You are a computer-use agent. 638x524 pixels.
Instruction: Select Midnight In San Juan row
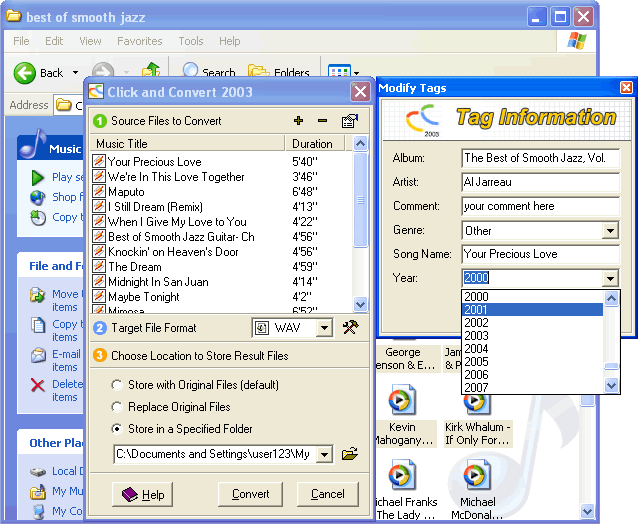coord(222,282)
